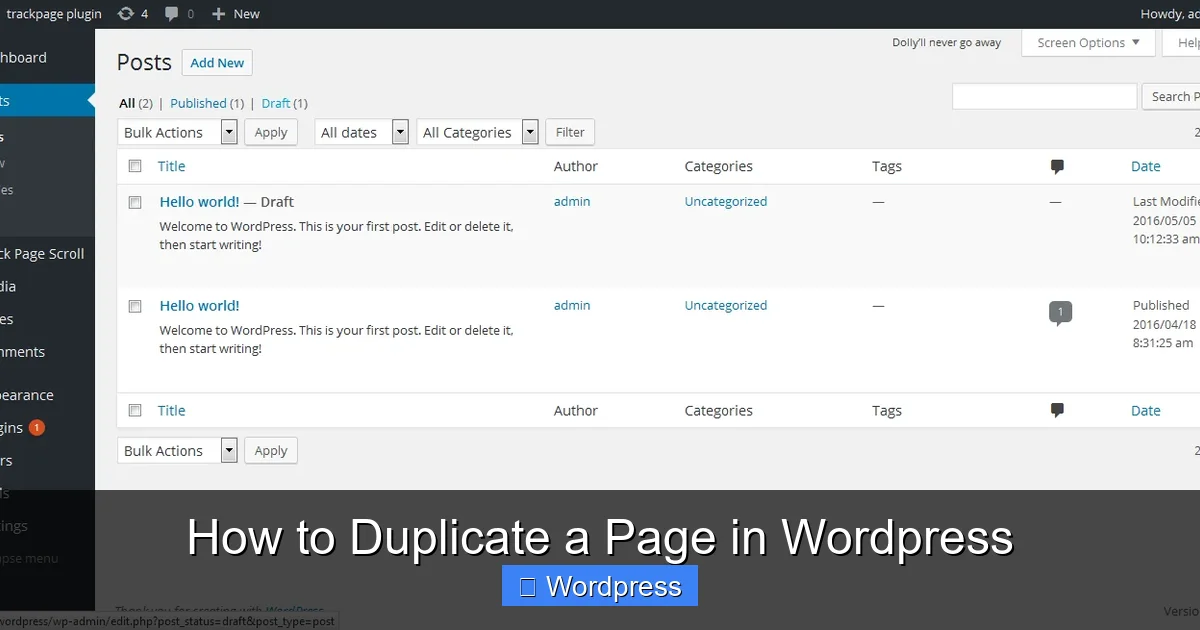1200x630 pixels.
Task: Check the published Hello world post checkbox
Action: (x=135, y=306)
